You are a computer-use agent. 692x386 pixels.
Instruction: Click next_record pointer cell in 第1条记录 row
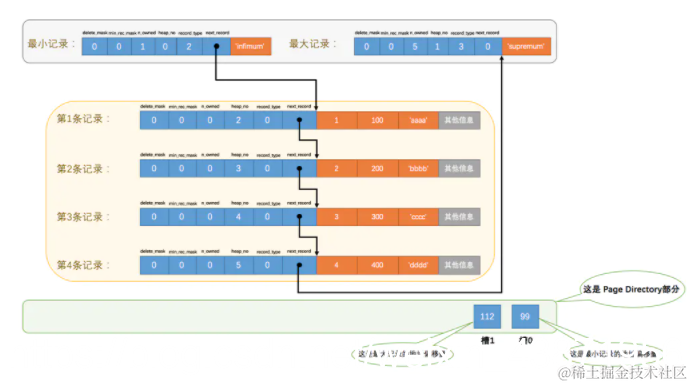[x=299, y=120]
